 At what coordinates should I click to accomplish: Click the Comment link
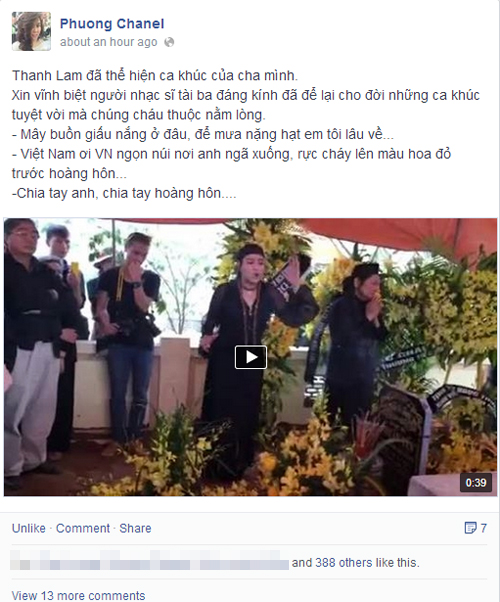(83, 528)
